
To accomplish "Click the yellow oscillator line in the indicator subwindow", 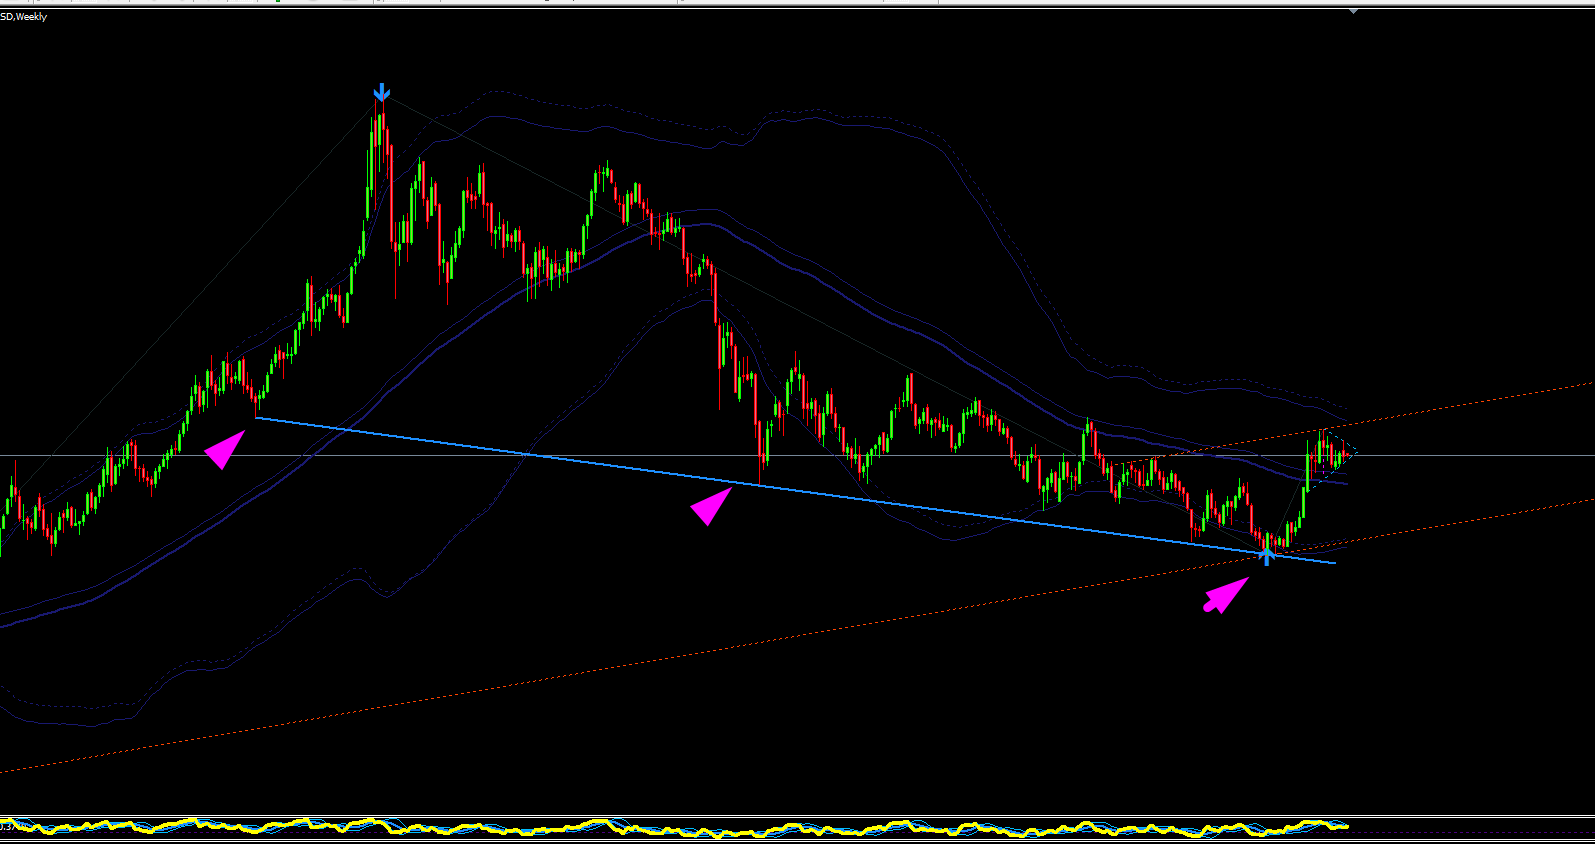I will [675, 827].
